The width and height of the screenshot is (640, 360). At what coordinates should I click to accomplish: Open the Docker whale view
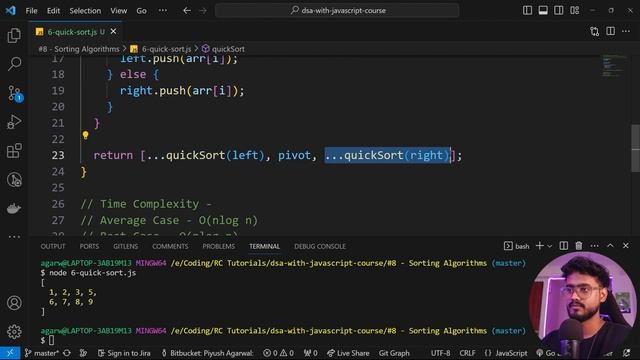14,209
